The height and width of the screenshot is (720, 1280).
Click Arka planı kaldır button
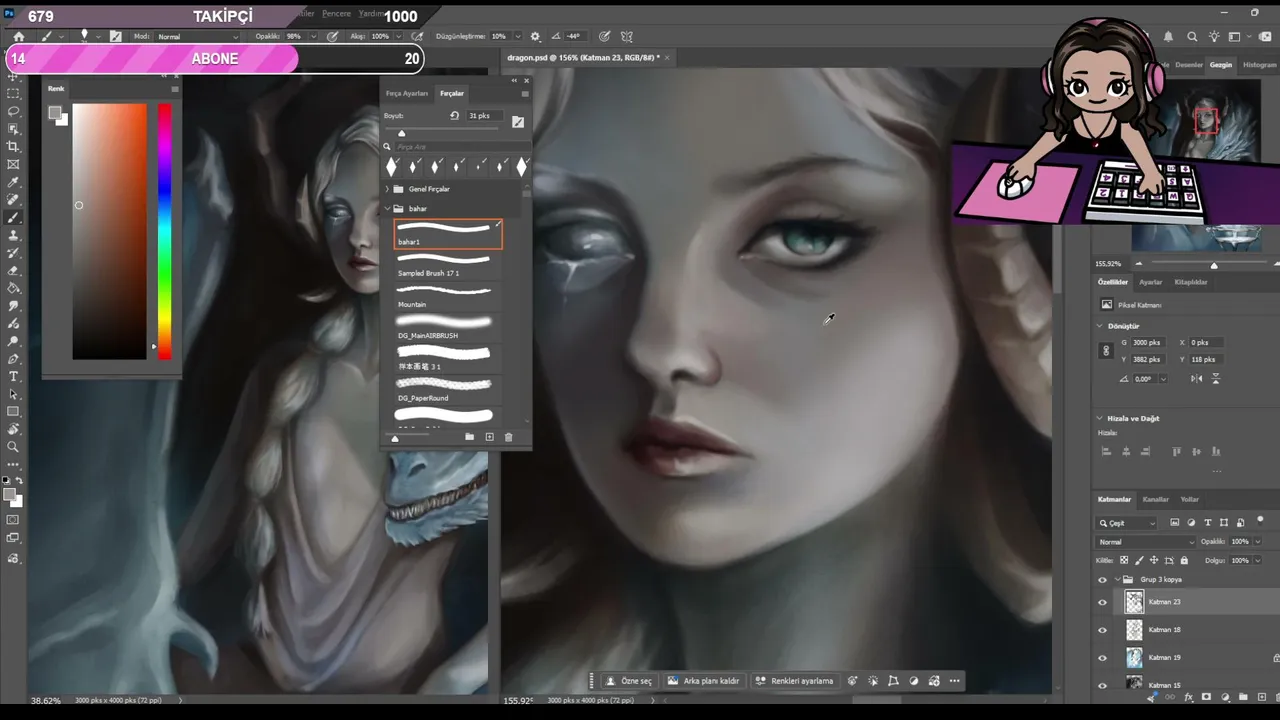[x=704, y=681]
